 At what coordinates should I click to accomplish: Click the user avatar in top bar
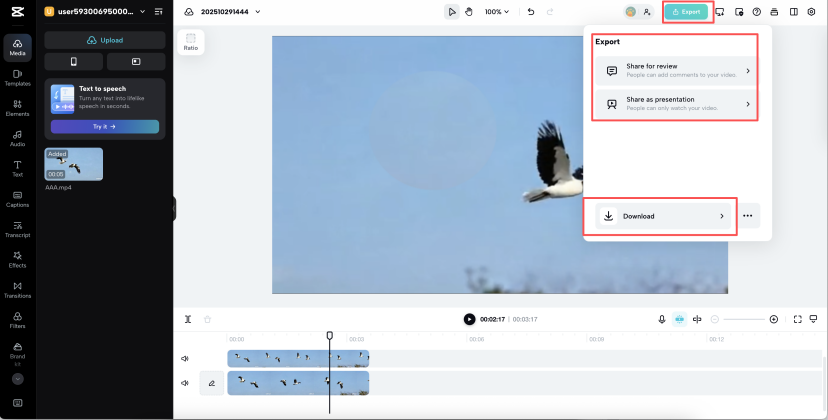(631, 12)
